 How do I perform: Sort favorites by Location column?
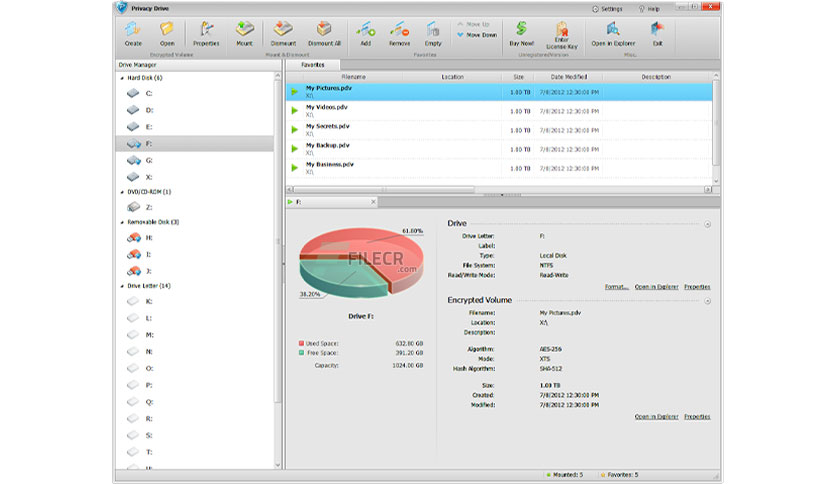click(452, 77)
